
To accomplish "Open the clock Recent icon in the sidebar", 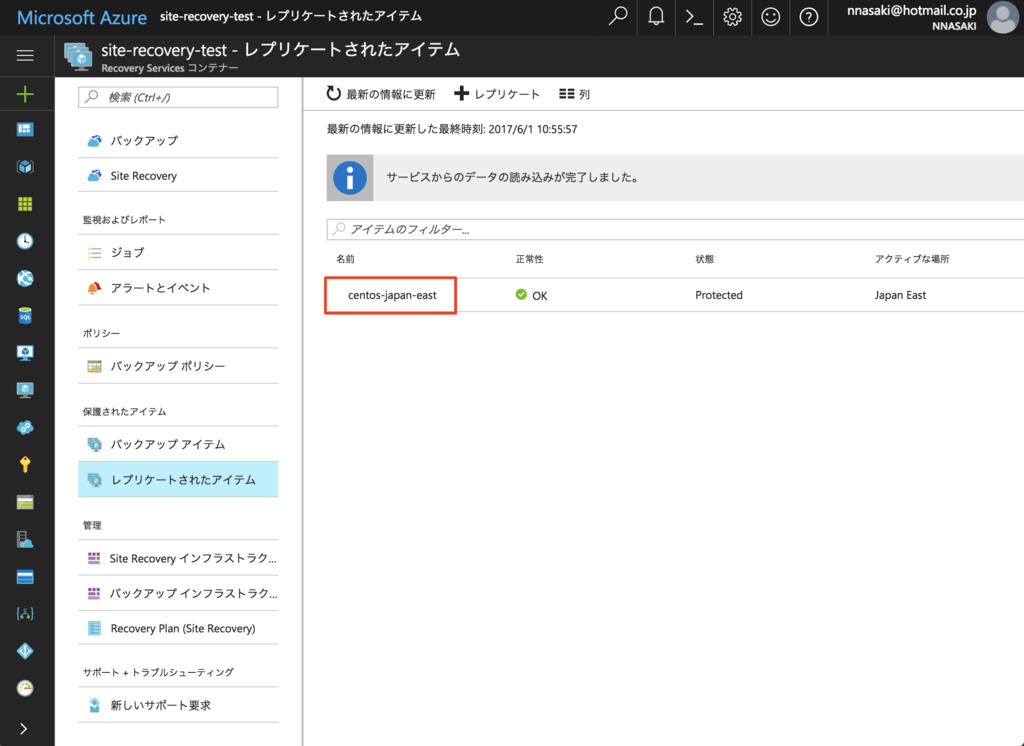I will point(25,241).
